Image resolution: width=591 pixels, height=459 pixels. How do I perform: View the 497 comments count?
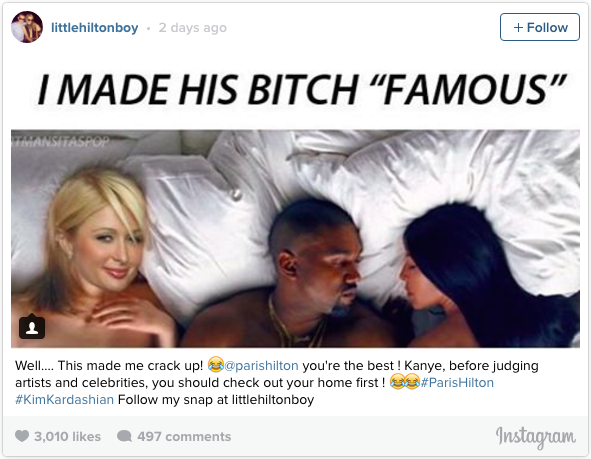[x=184, y=436]
